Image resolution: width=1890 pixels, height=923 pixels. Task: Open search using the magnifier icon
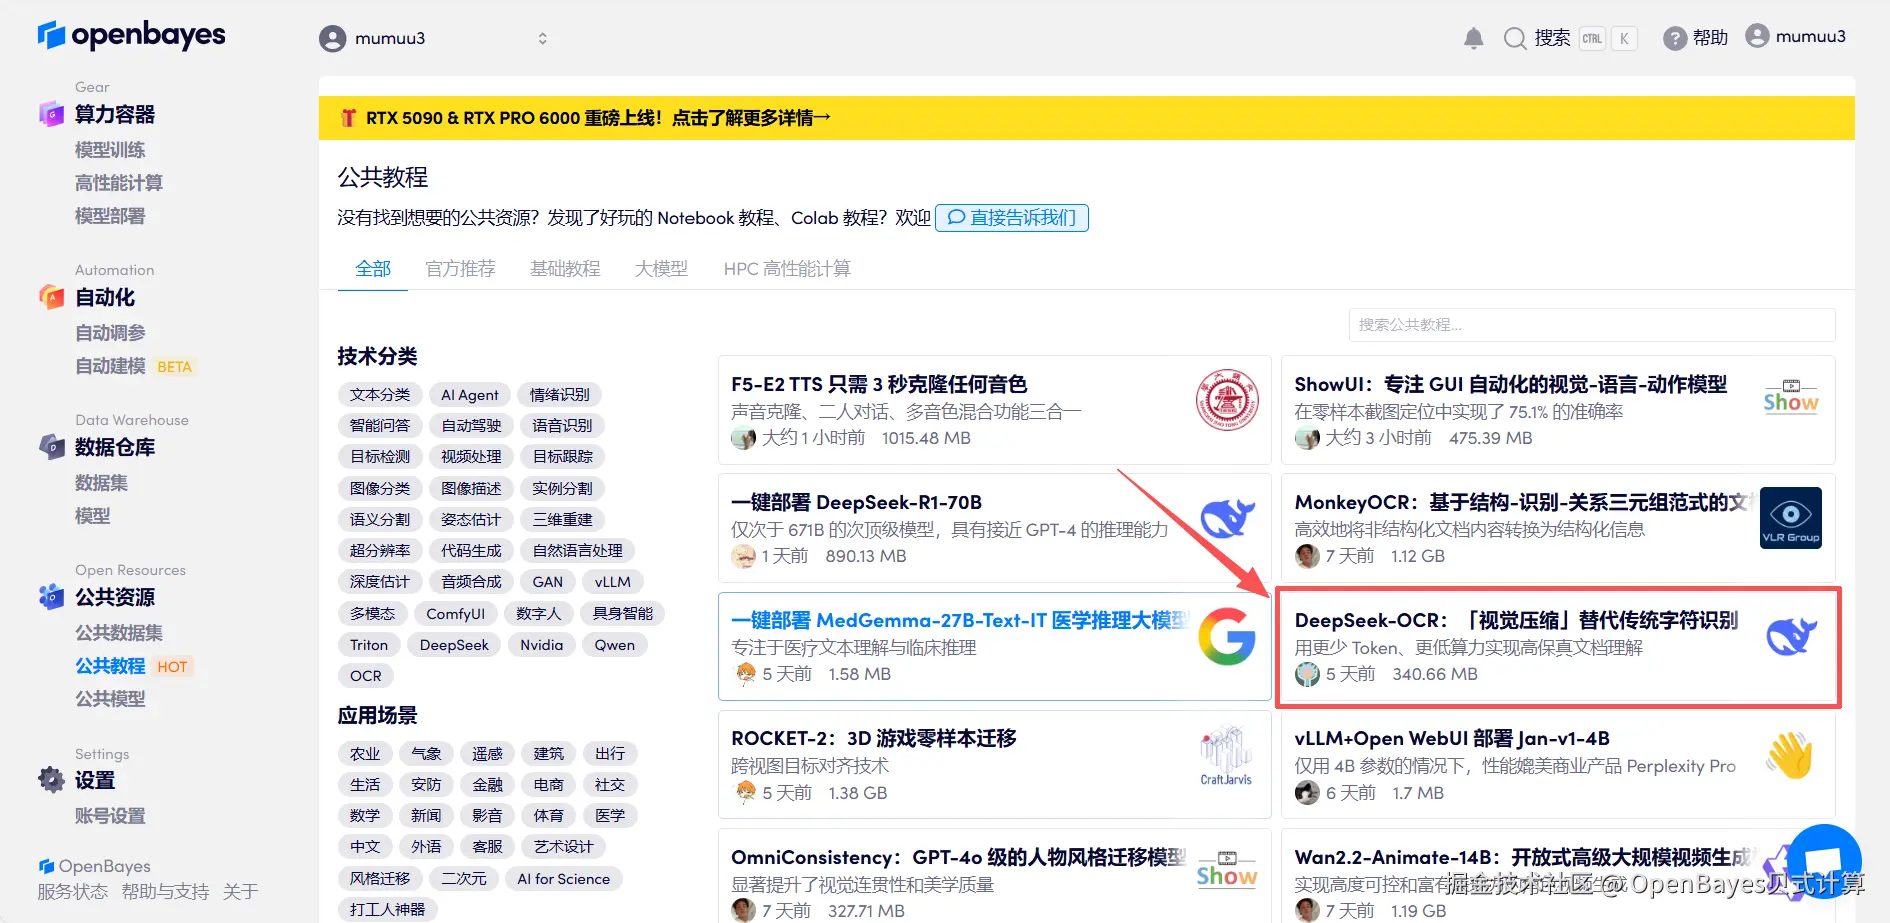coord(1516,37)
